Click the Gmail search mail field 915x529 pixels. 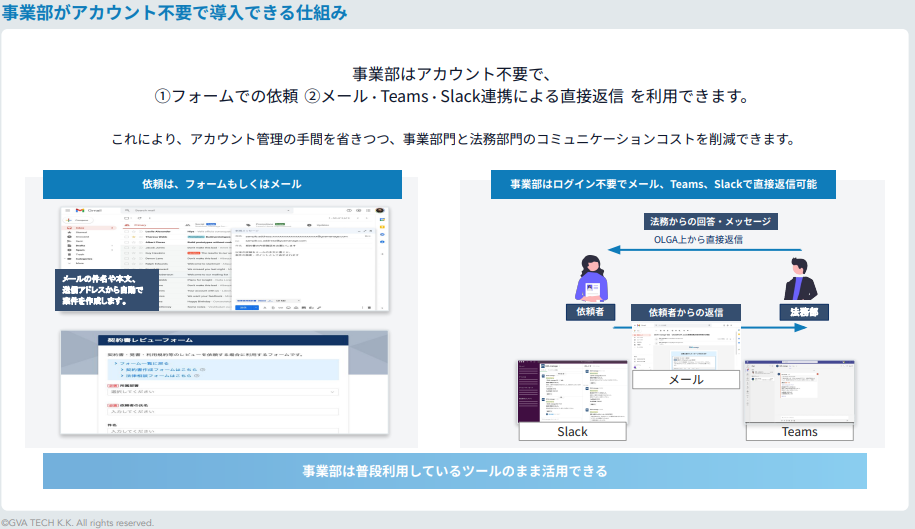point(207,211)
